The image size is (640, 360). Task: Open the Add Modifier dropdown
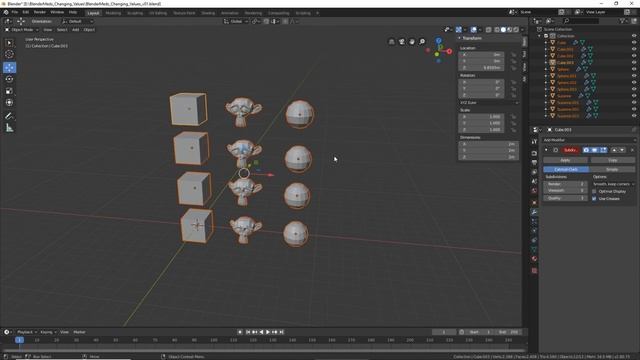pos(589,140)
